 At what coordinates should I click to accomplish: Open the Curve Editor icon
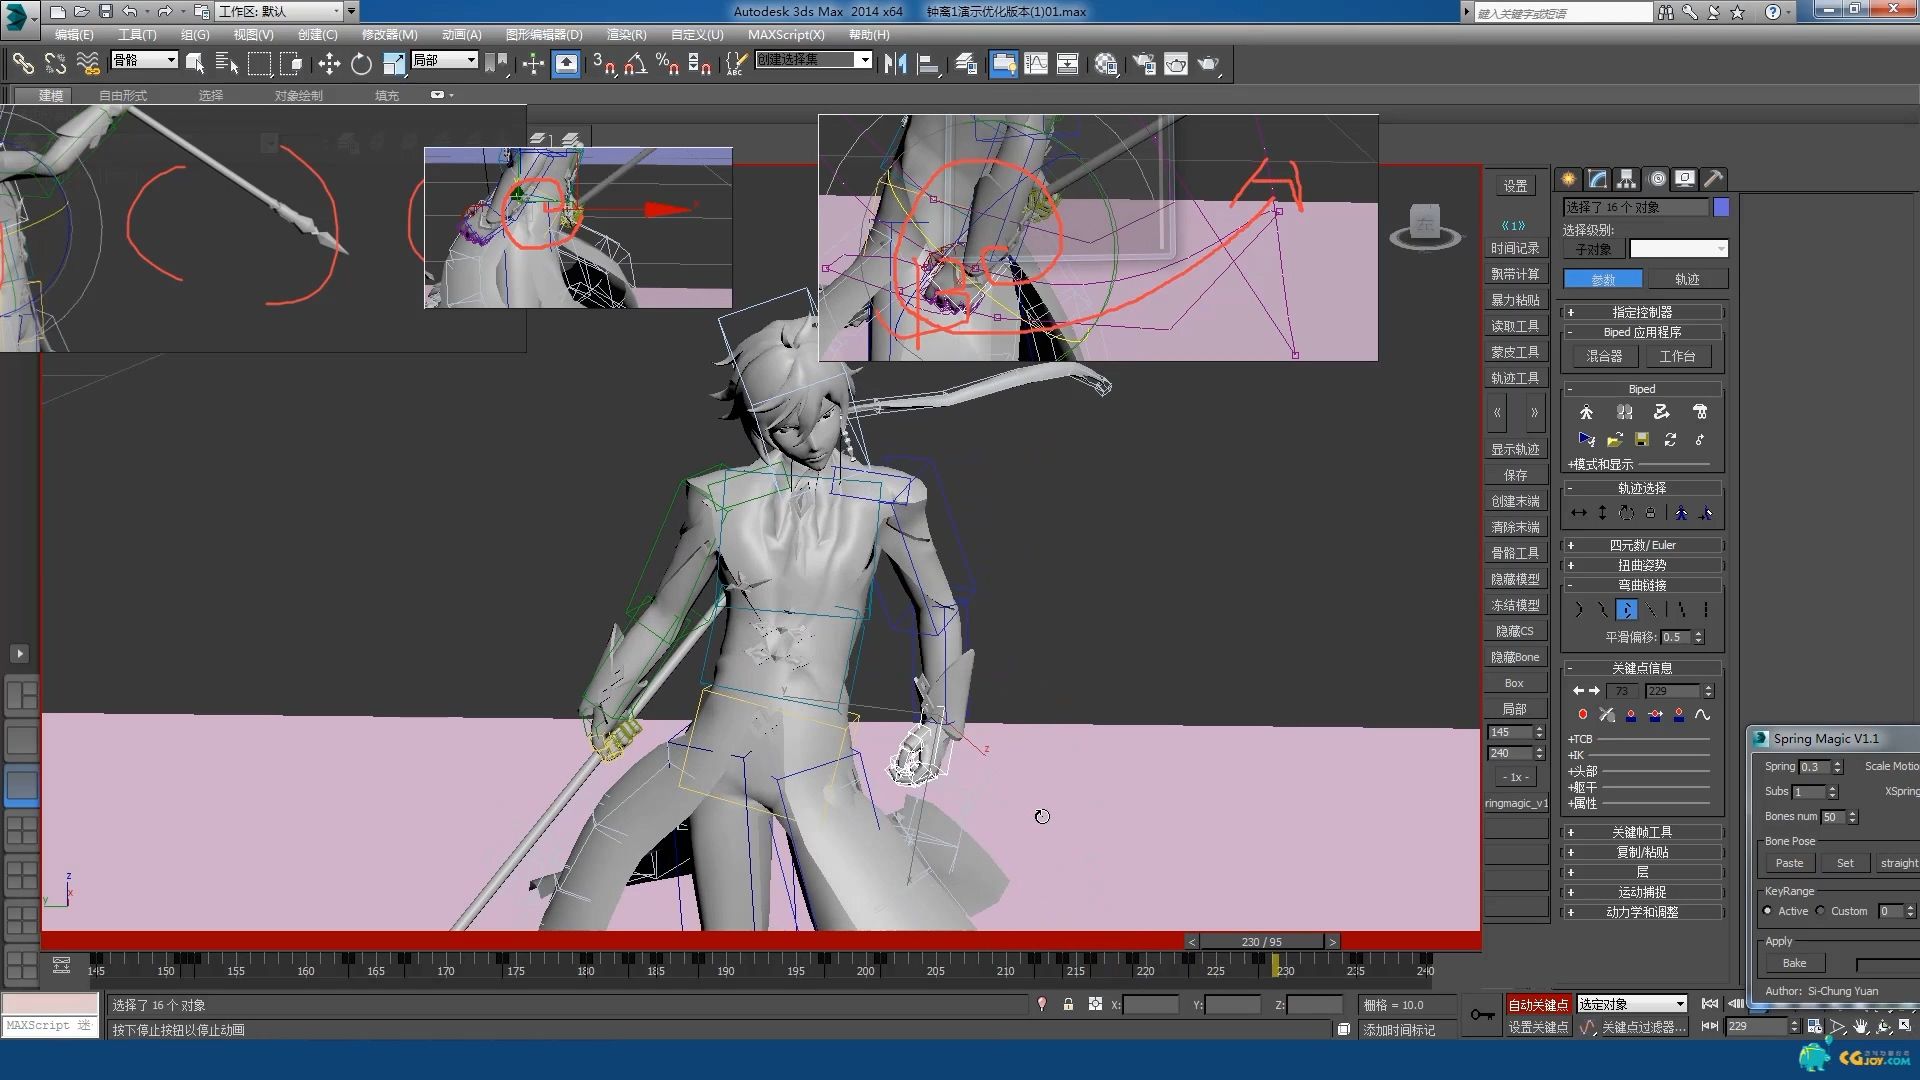pos(1036,64)
